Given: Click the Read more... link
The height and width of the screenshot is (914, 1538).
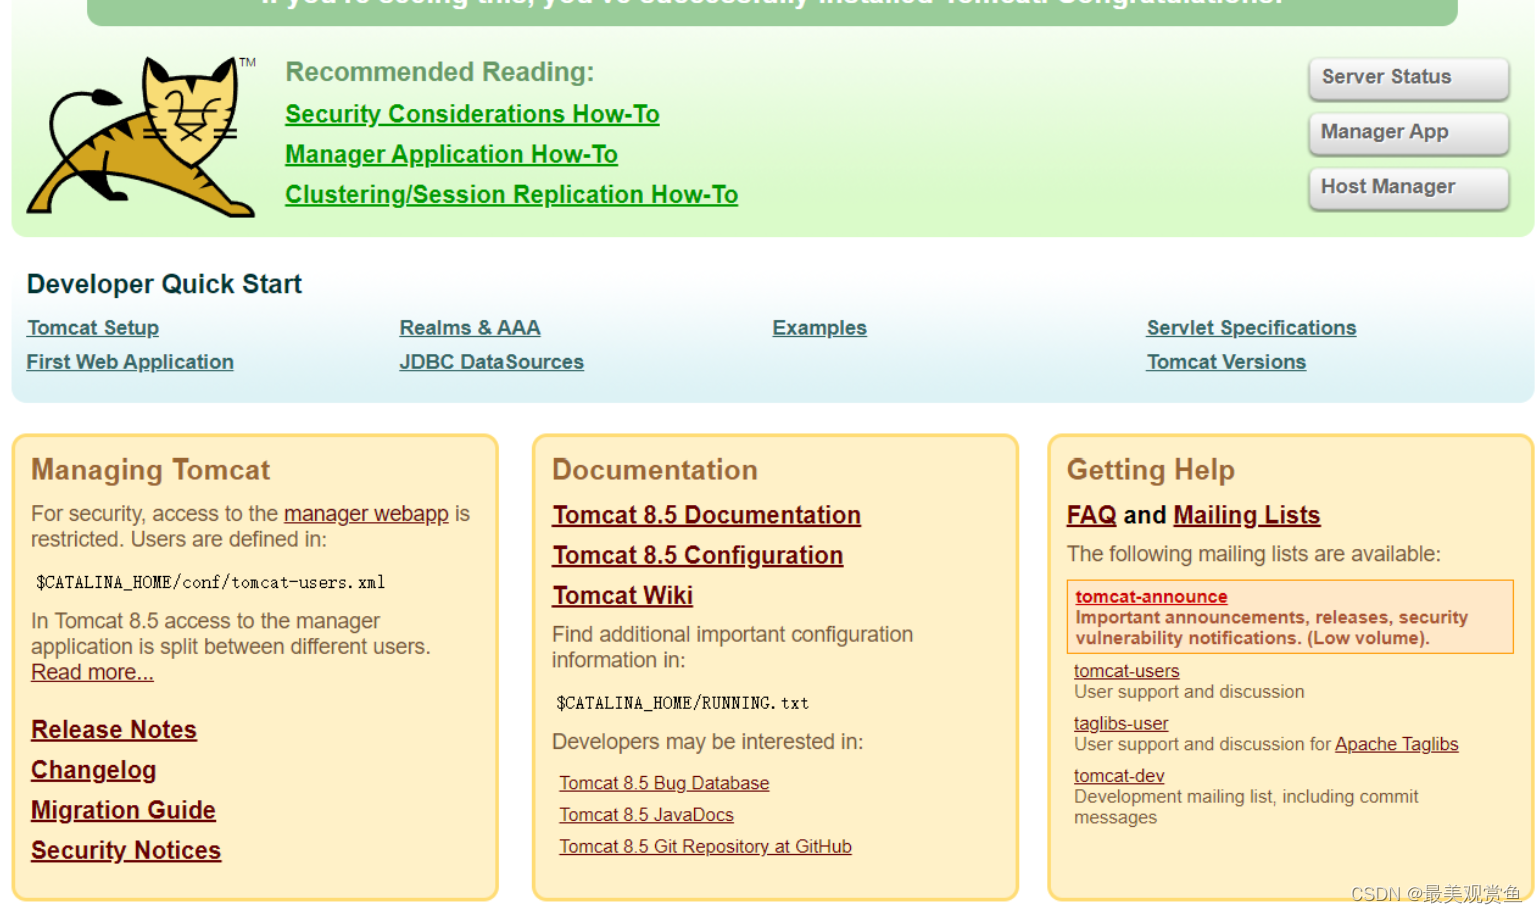Looking at the screenshot, I should pyautogui.click(x=92, y=672).
